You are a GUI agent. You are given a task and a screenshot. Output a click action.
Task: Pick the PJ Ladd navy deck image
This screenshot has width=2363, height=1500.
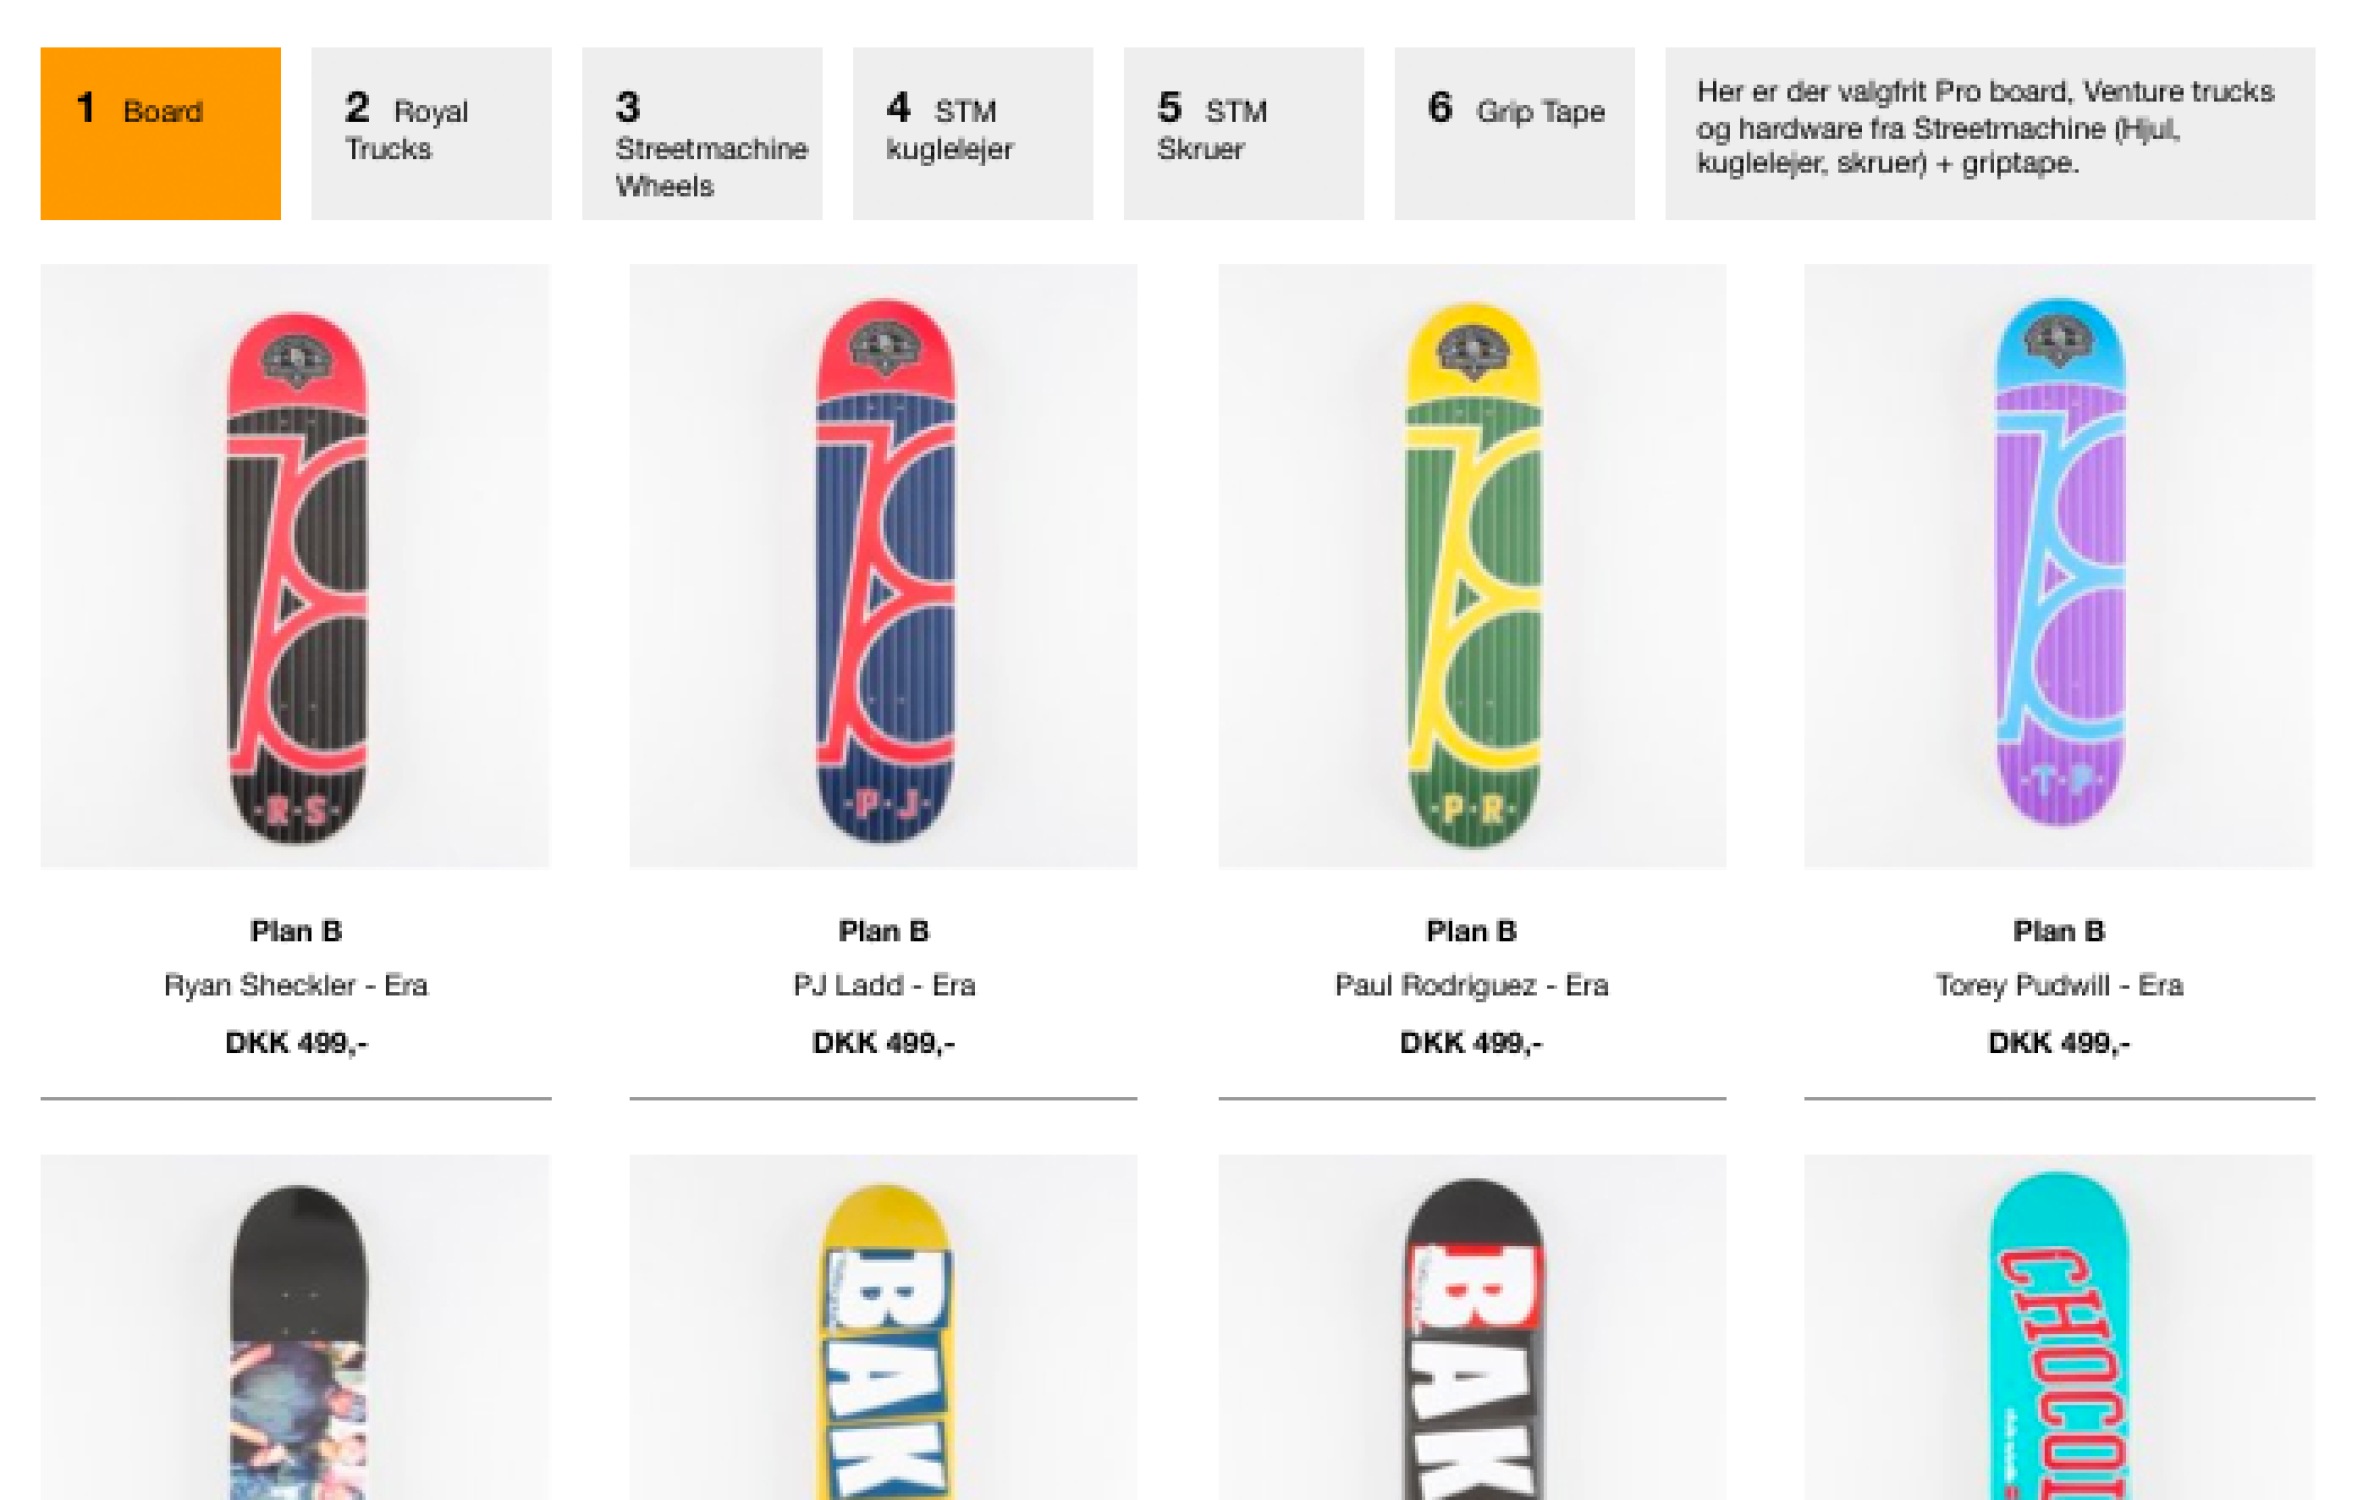(x=884, y=566)
